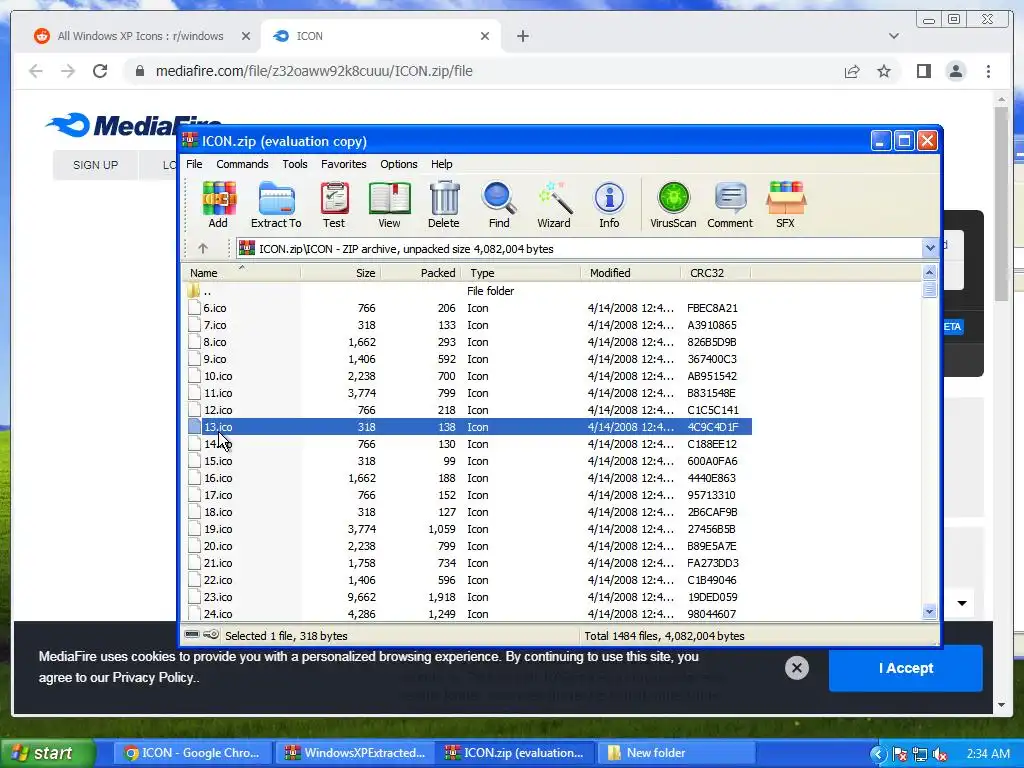Screen dimensions: 1024x768
Task: Sort by Packed column header
Action: pos(421,273)
